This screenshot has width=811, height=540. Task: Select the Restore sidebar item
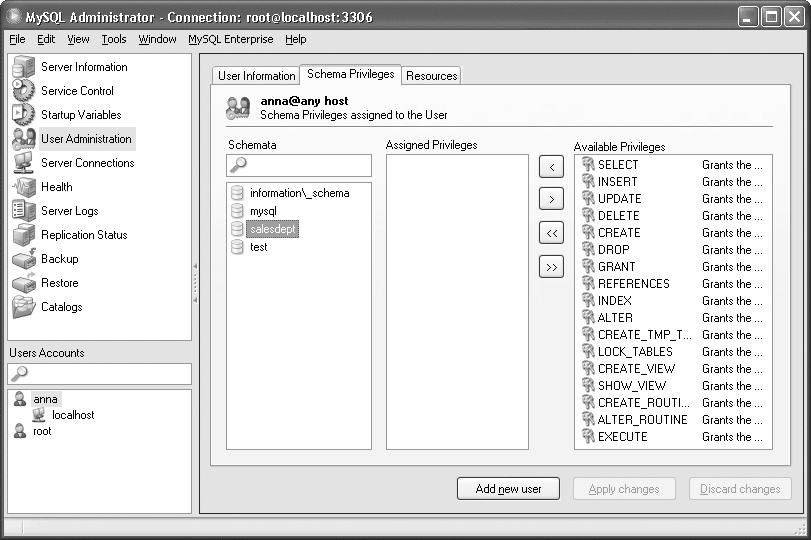click(x=59, y=283)
